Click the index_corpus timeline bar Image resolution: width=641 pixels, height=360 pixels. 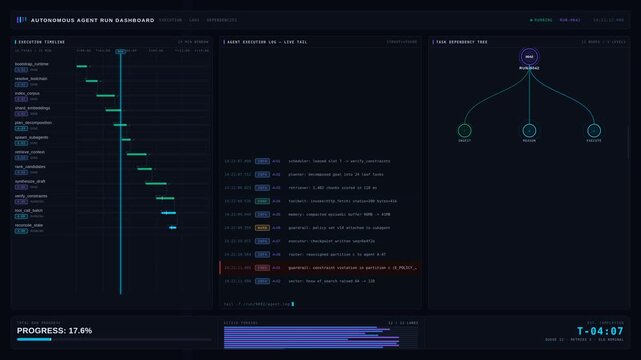pos(105,96)
